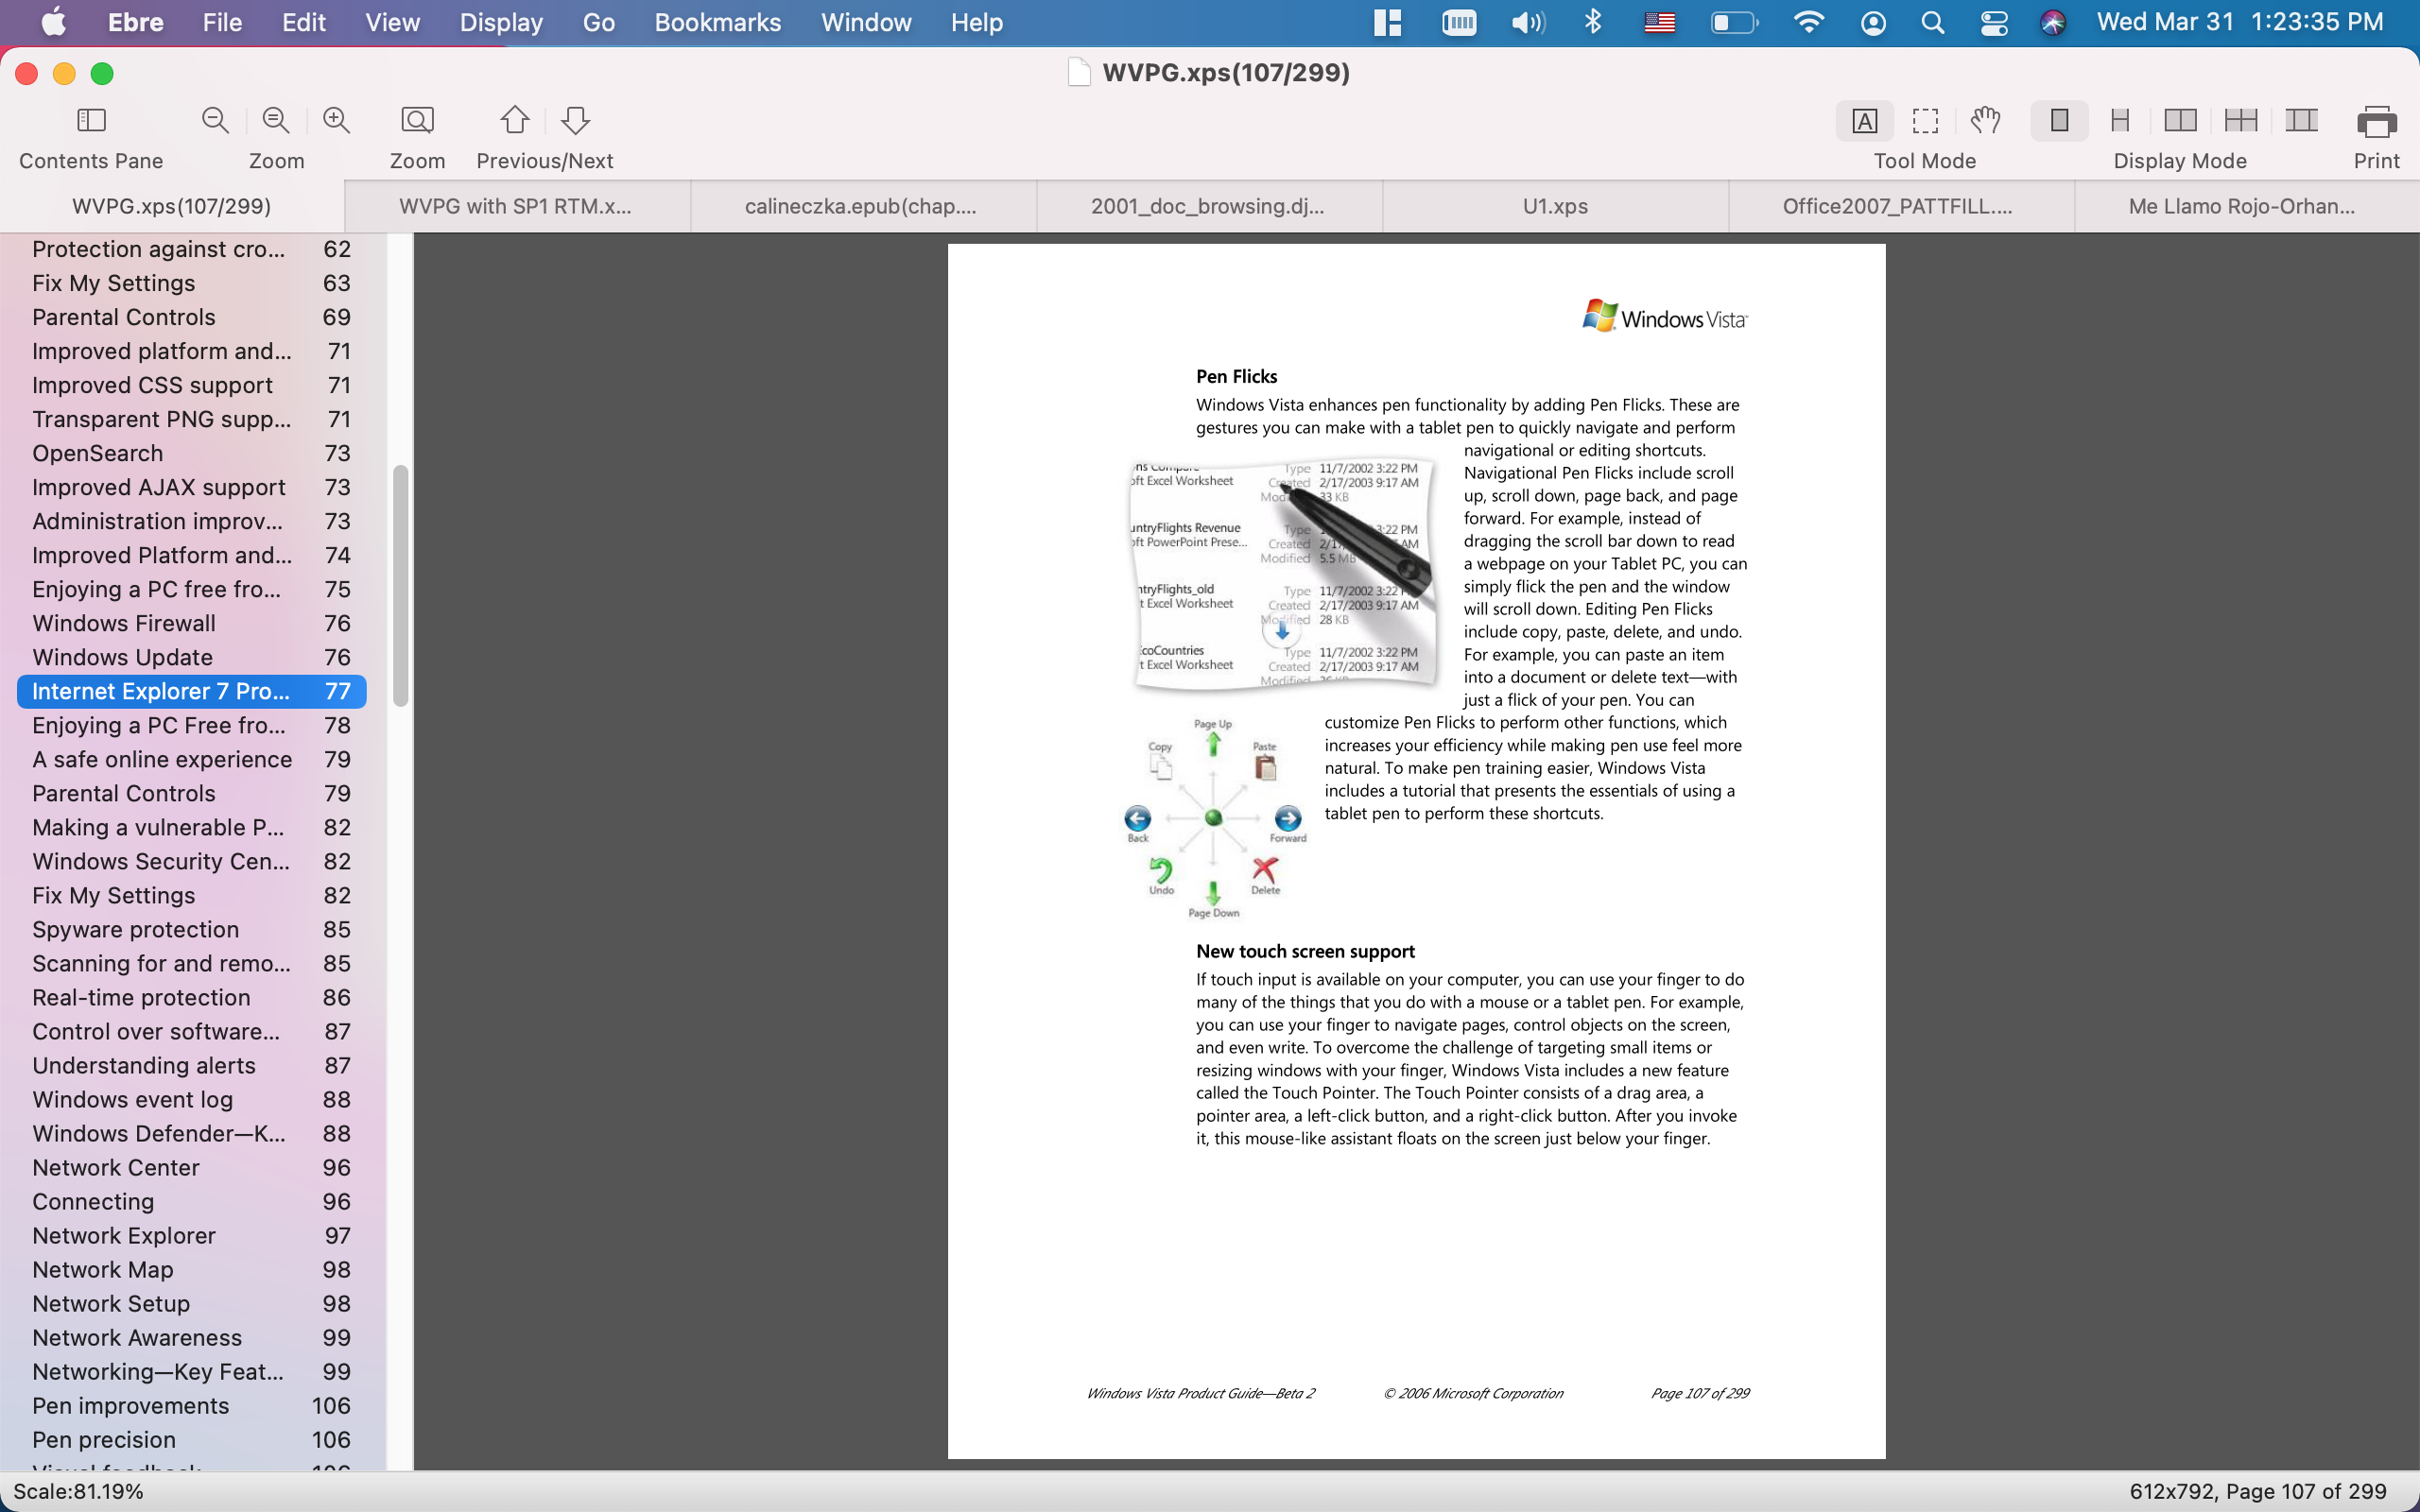Click the WVPG.xps(107/299) tab
The width and height of the screenshot is (2420, 1512).
point(172,206)
